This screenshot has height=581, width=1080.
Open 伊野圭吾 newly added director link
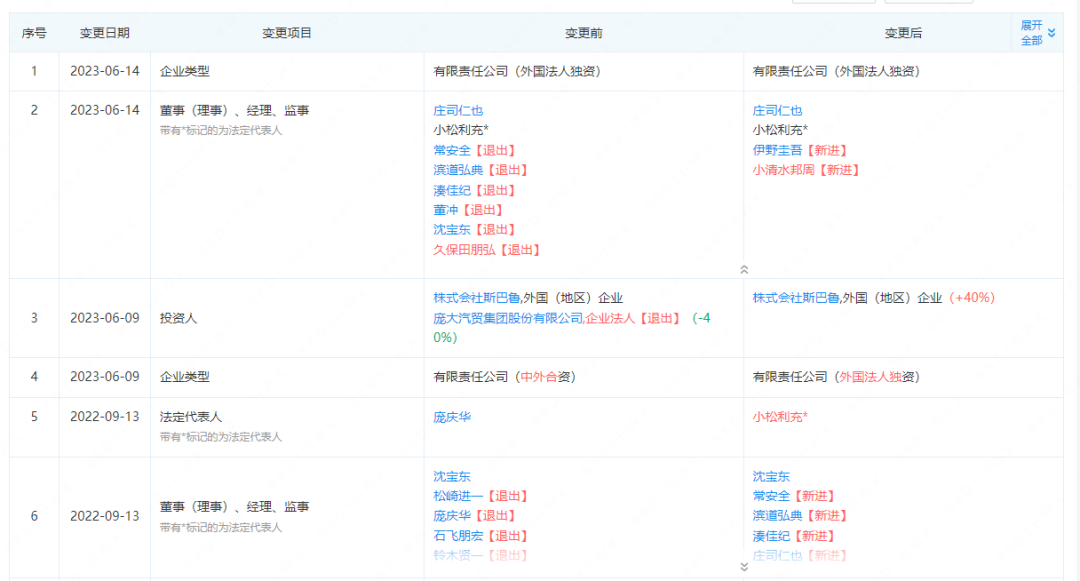tap(777, 150)
